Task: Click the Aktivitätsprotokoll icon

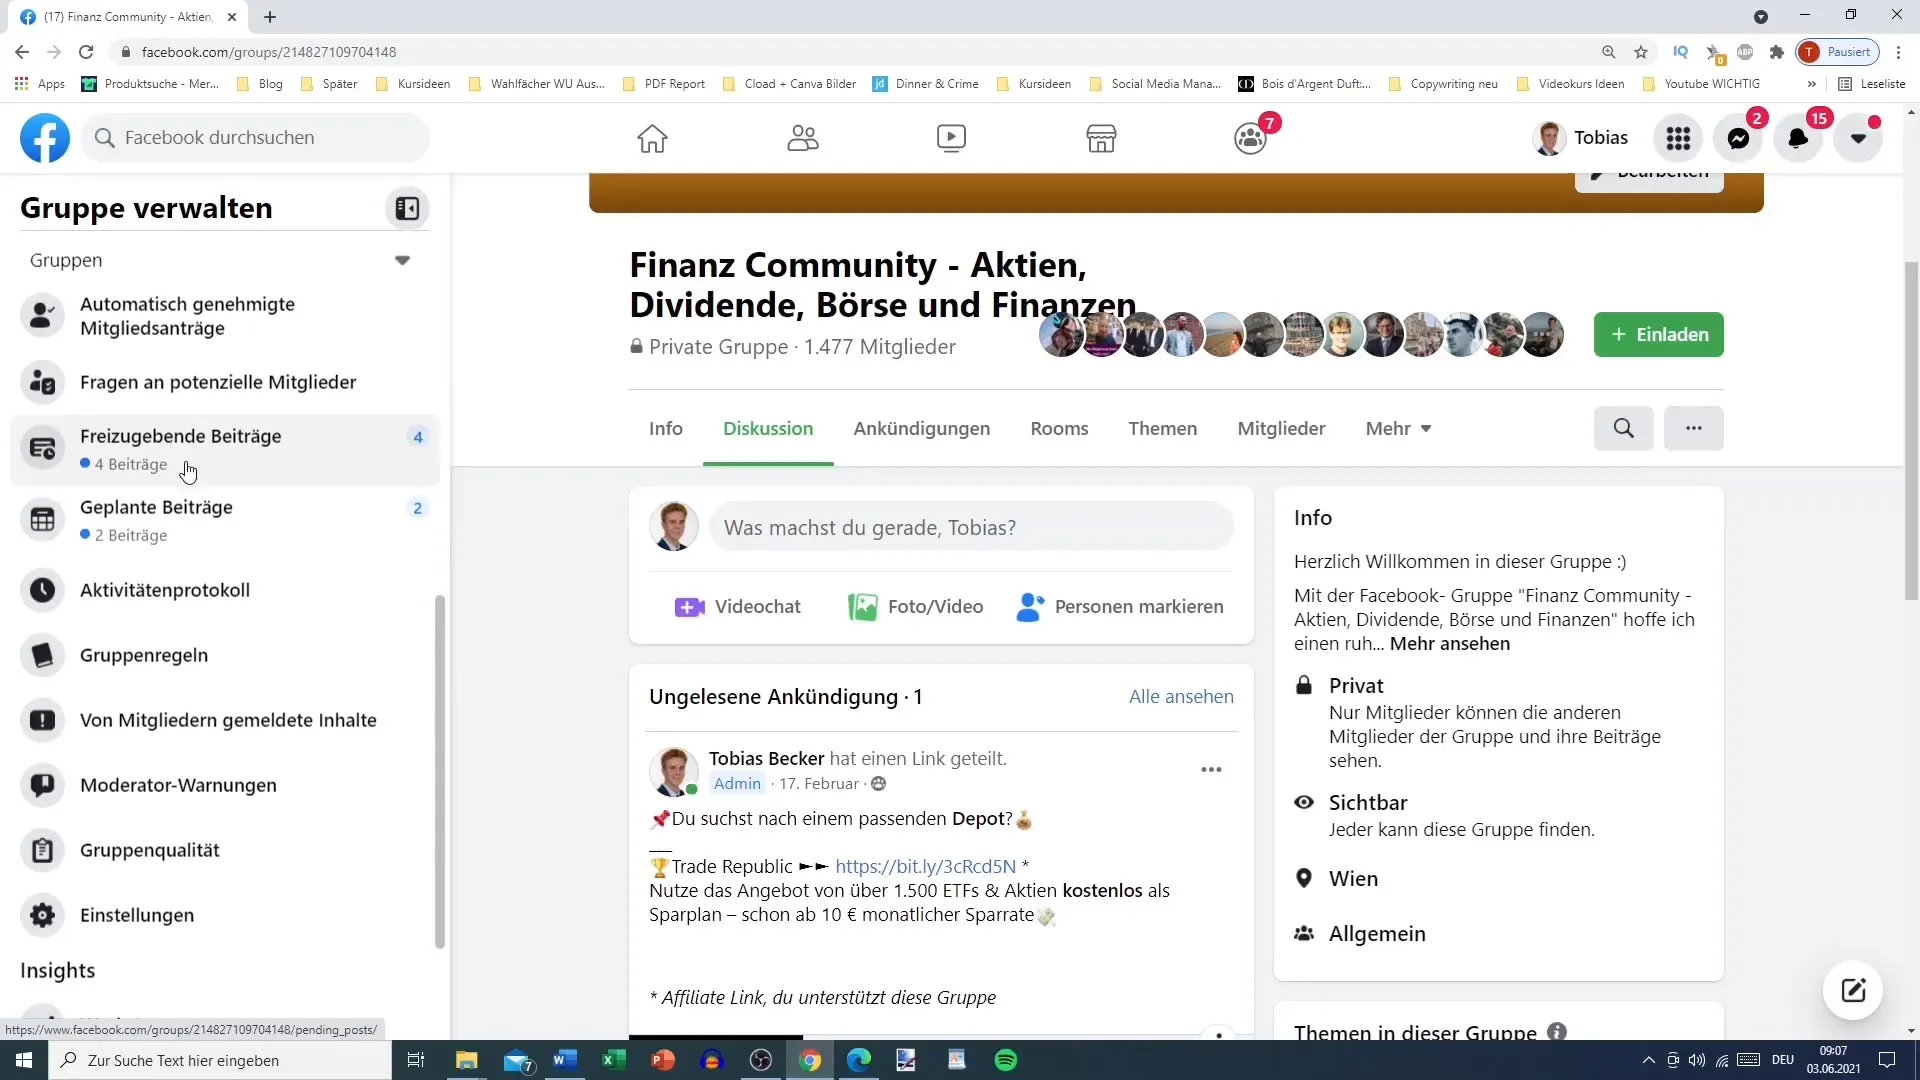Action: tap(42, 589)
